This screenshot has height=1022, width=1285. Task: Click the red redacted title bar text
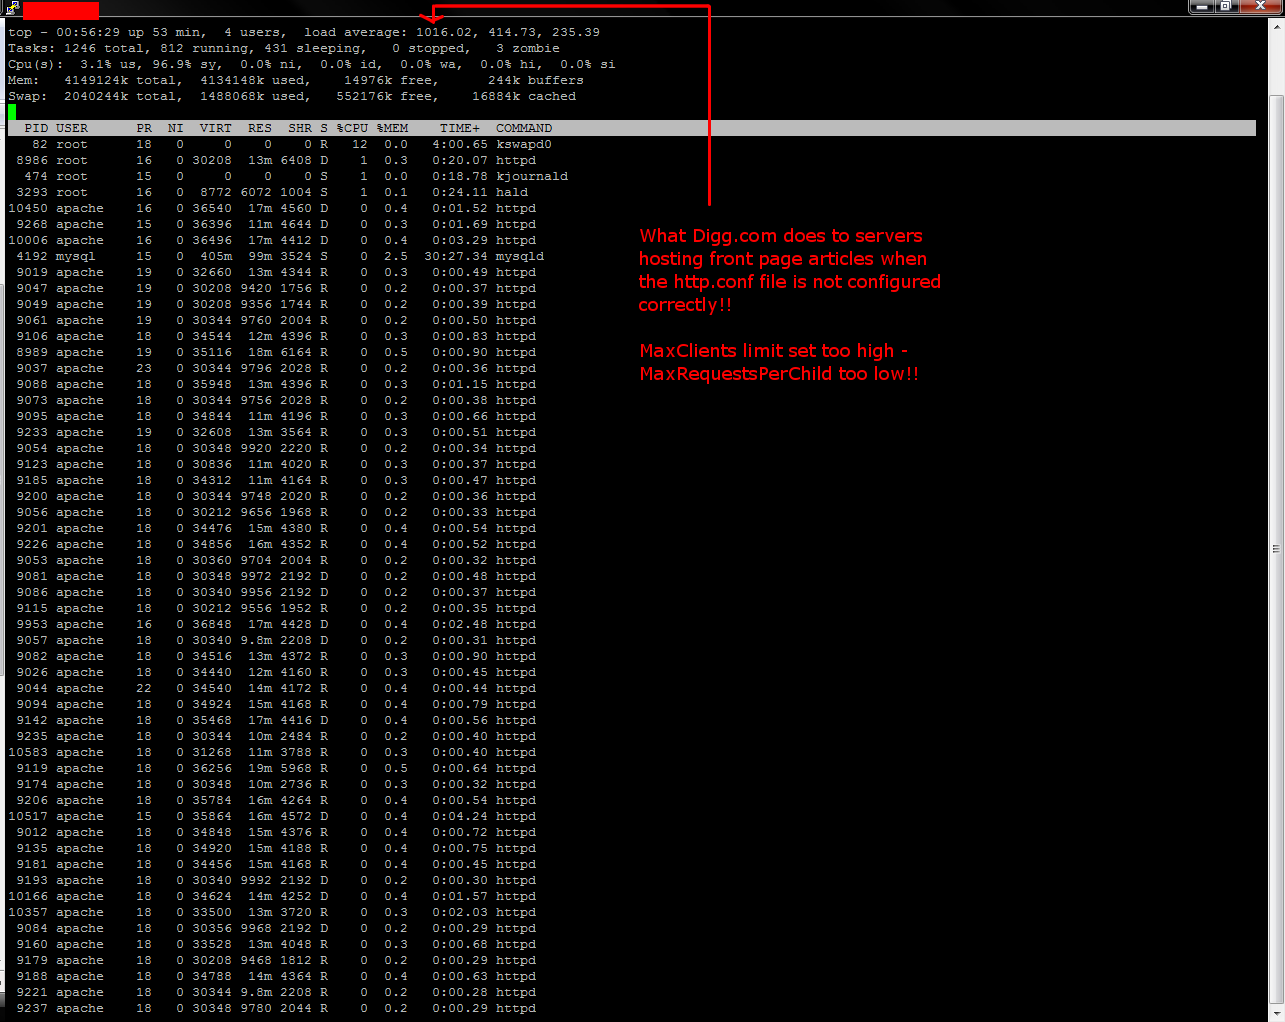(60, 11)
